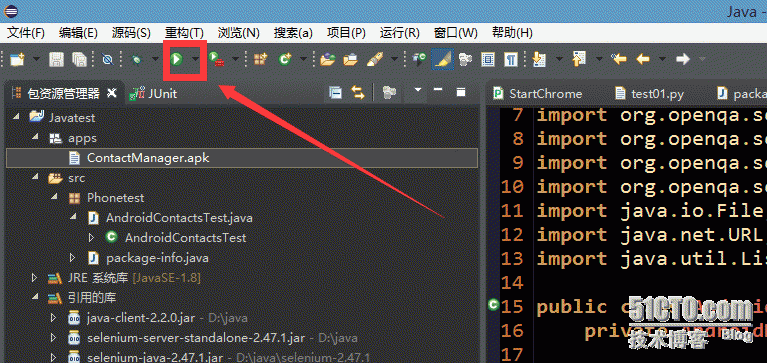Click the Run External Tools icon
767x363 pixels.
point(216,59)
